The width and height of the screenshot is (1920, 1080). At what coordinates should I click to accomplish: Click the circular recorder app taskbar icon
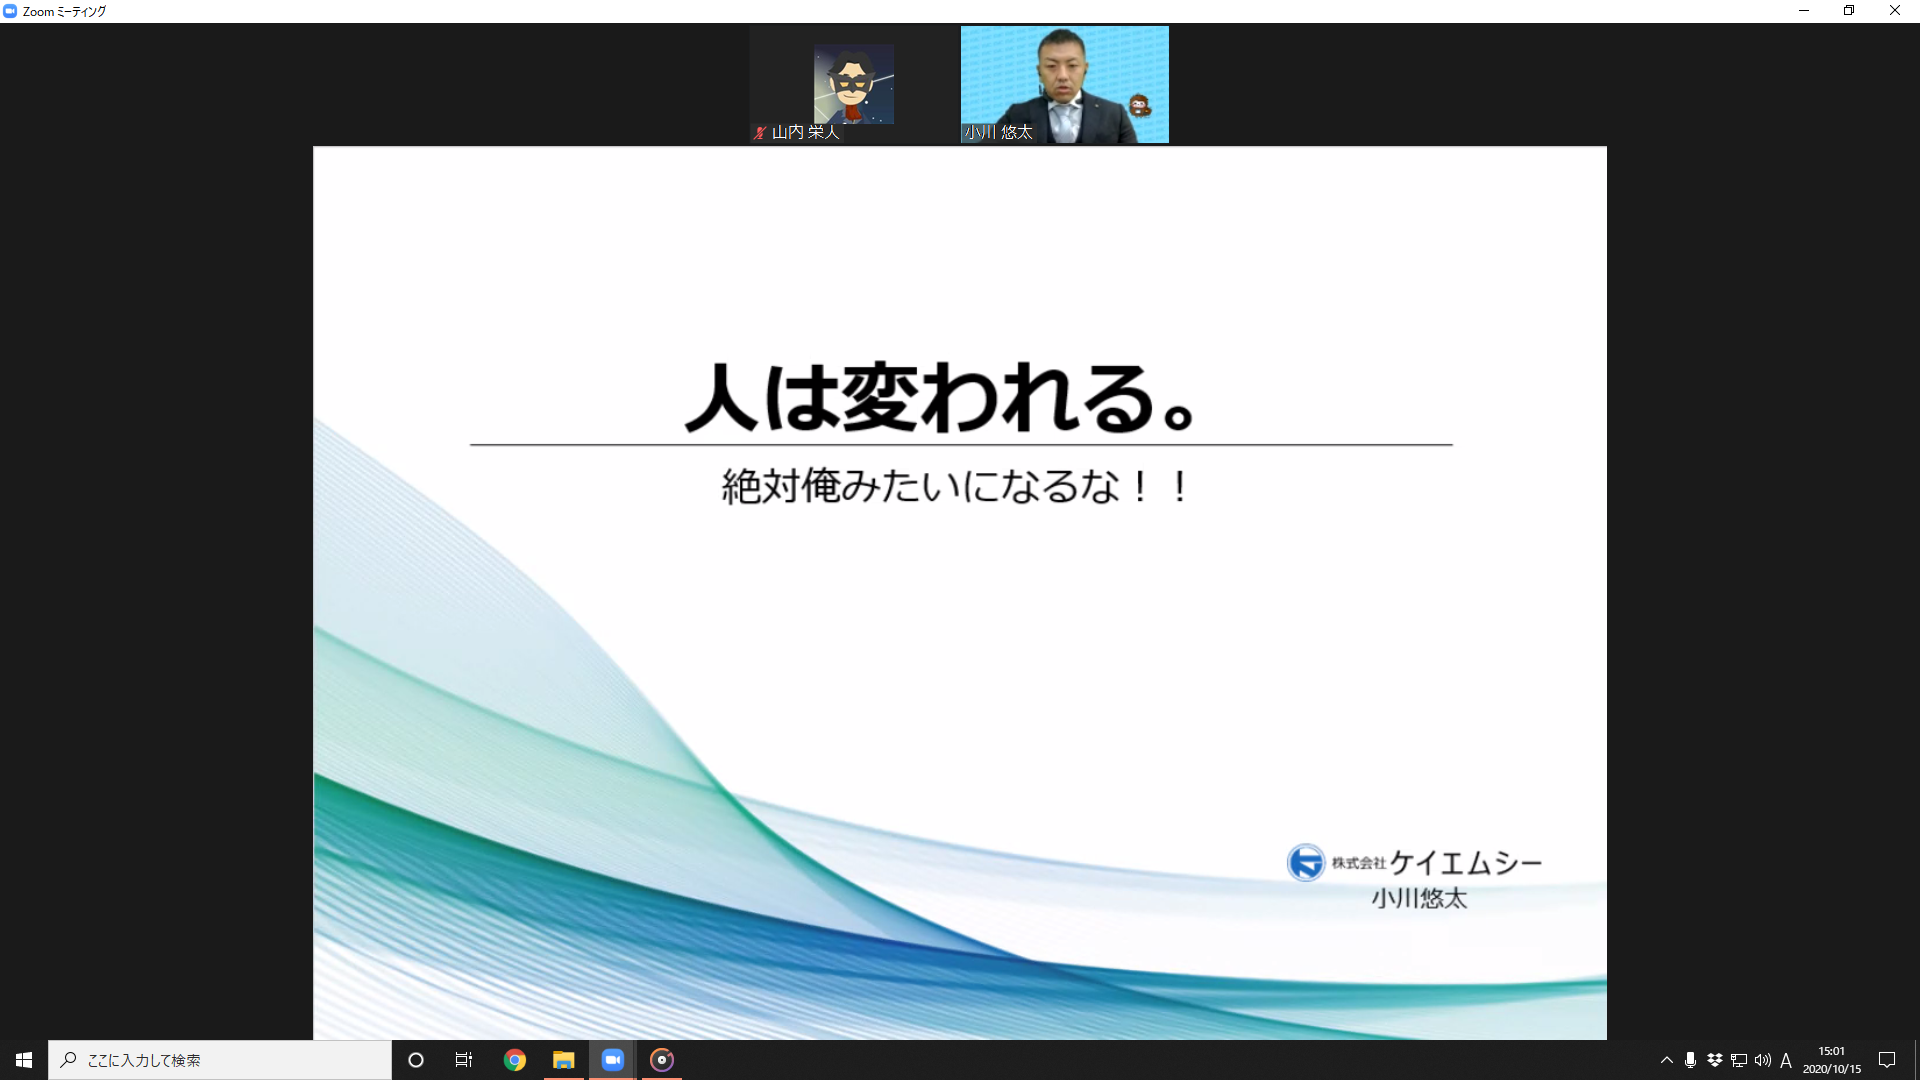coord(662,1060)
